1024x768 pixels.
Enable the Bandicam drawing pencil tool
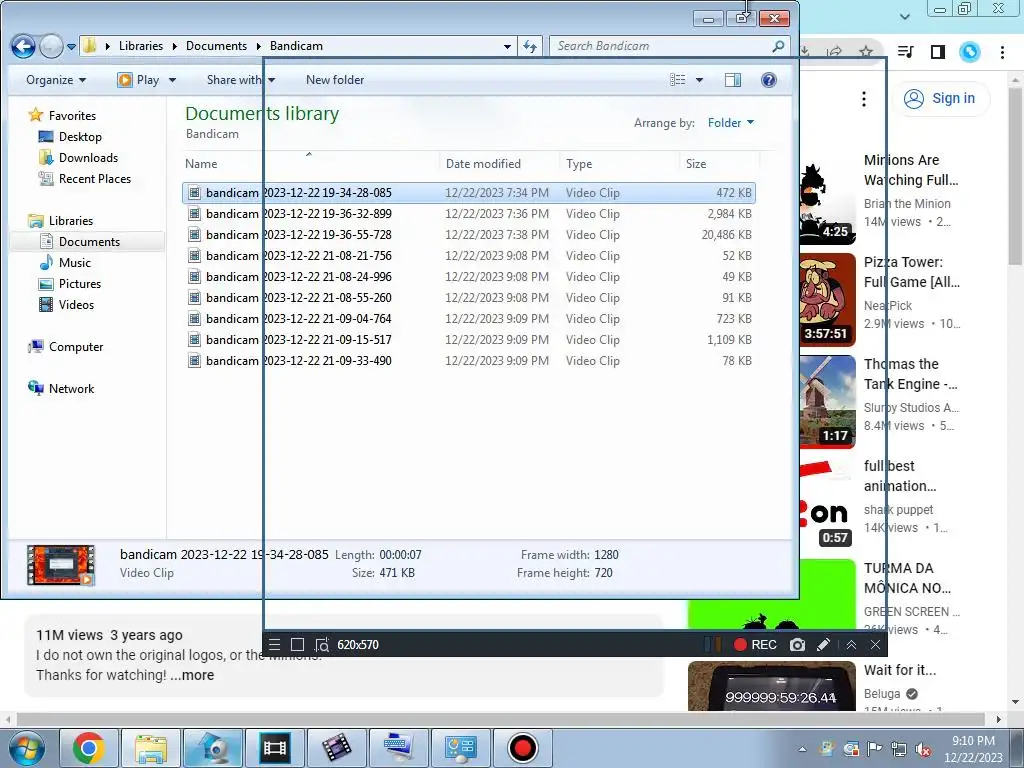(x=824, y=645)
